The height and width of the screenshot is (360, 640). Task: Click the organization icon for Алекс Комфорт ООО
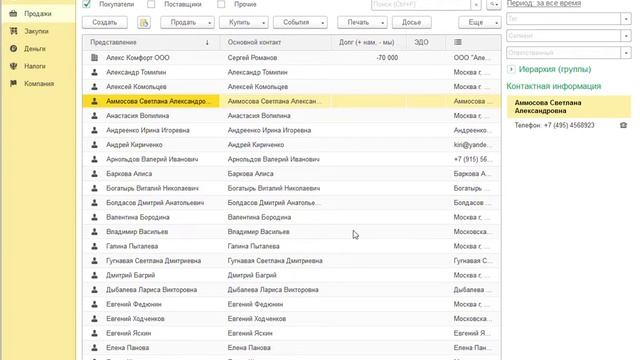click(95, 58)
